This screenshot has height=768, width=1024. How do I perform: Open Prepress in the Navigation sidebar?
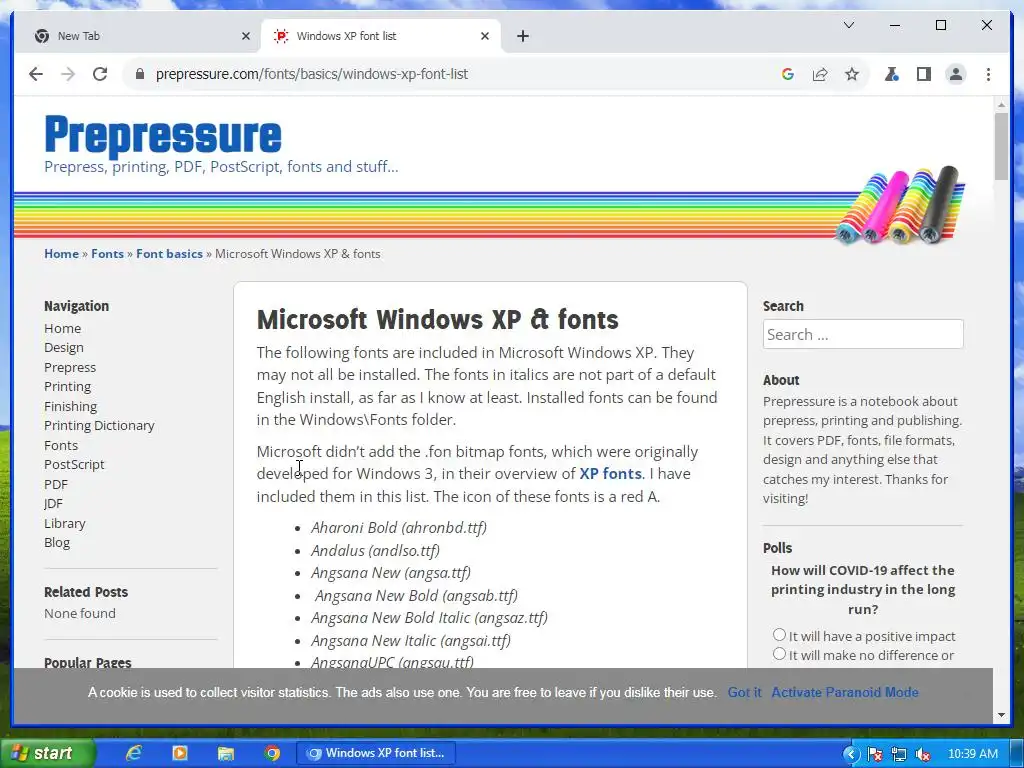point(70,367)
